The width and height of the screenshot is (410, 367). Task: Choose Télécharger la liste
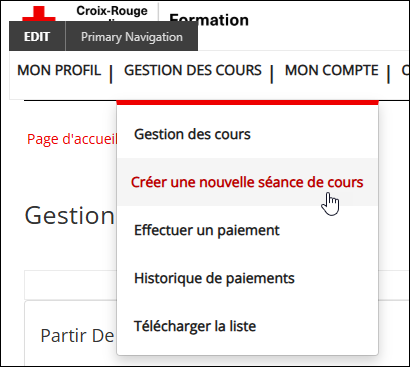pyautogui.click(x=247, y=326)
